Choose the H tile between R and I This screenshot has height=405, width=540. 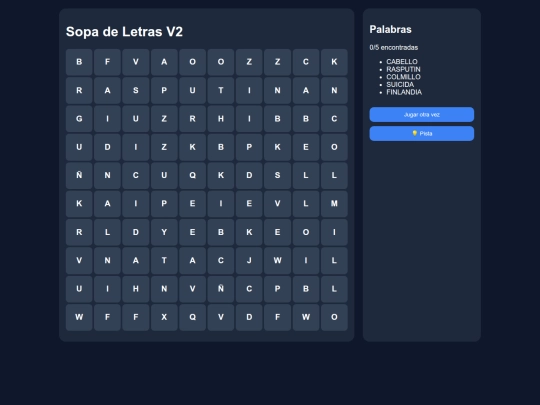click(221, 119)
